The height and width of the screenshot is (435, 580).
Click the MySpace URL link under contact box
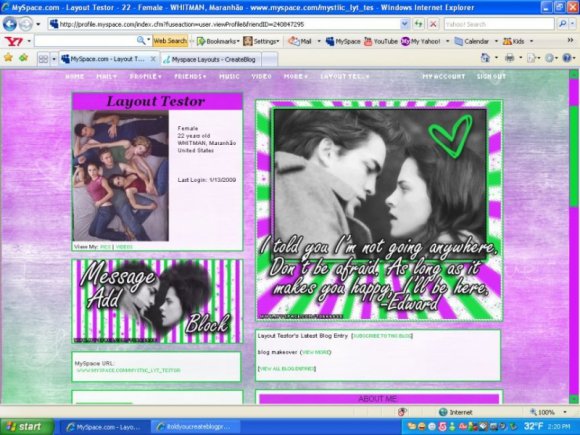coord(128,370)
